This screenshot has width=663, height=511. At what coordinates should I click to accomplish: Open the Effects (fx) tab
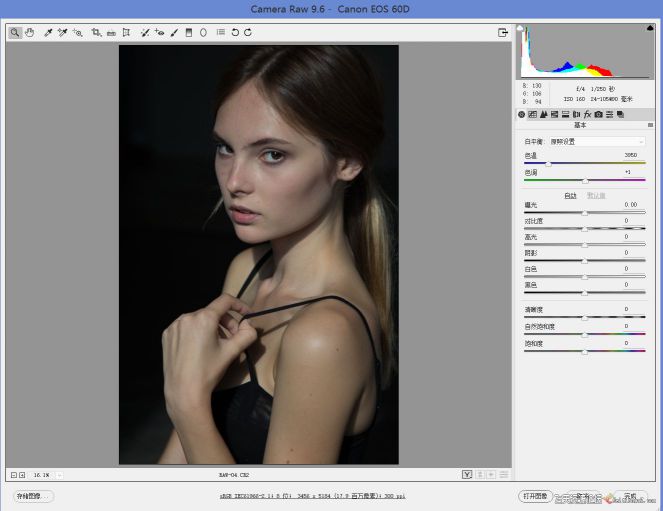click(x=587, y=115)
